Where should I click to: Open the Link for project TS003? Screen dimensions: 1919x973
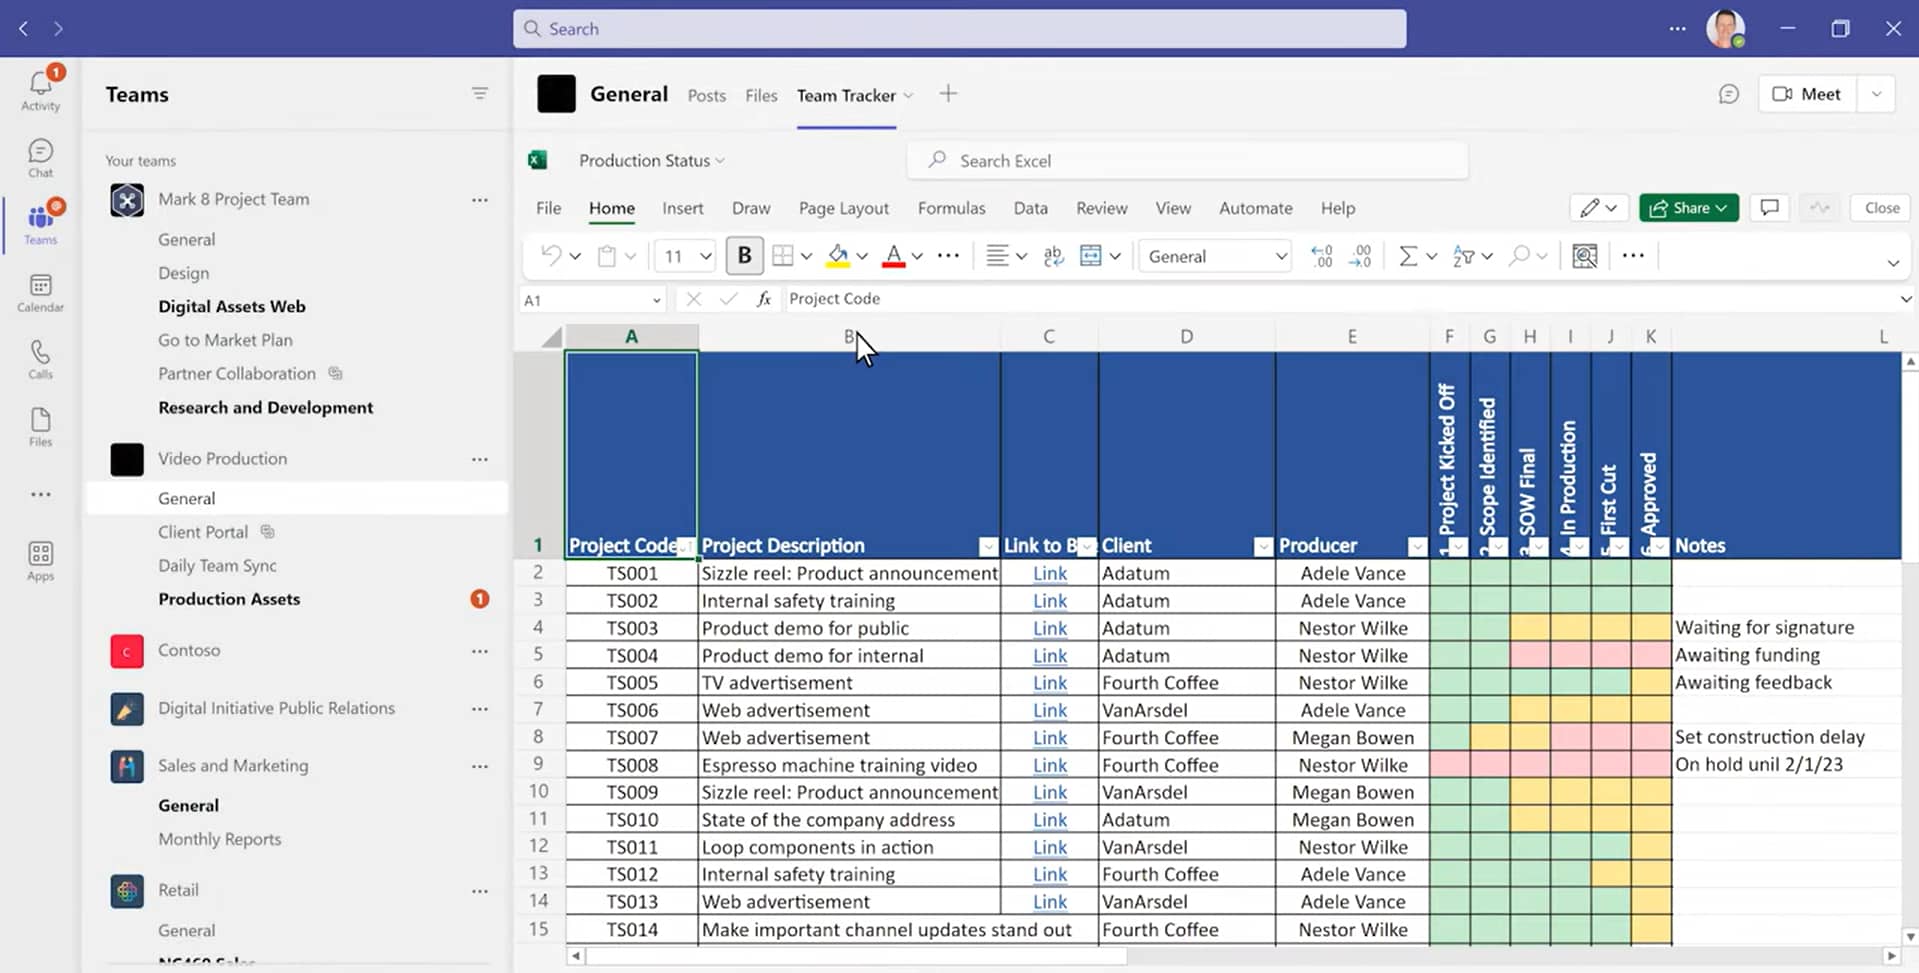click(1049, 628)
